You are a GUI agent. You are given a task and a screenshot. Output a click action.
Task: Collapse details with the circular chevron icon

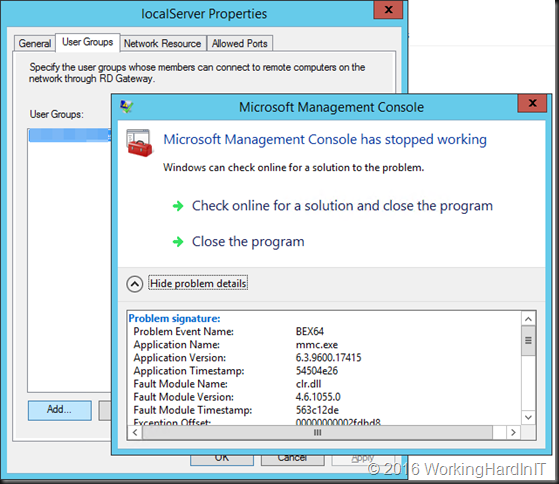pyautogui.click(x=135, y=284)
